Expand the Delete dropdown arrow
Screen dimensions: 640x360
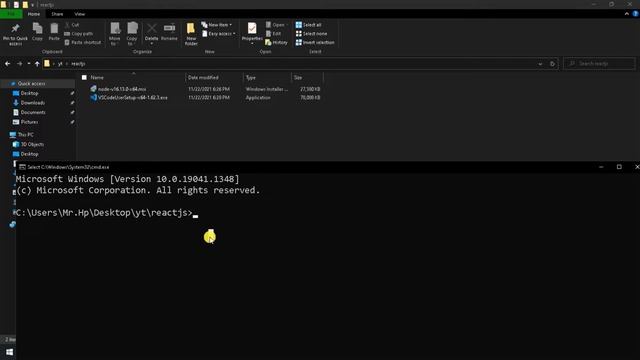point(151,43)
